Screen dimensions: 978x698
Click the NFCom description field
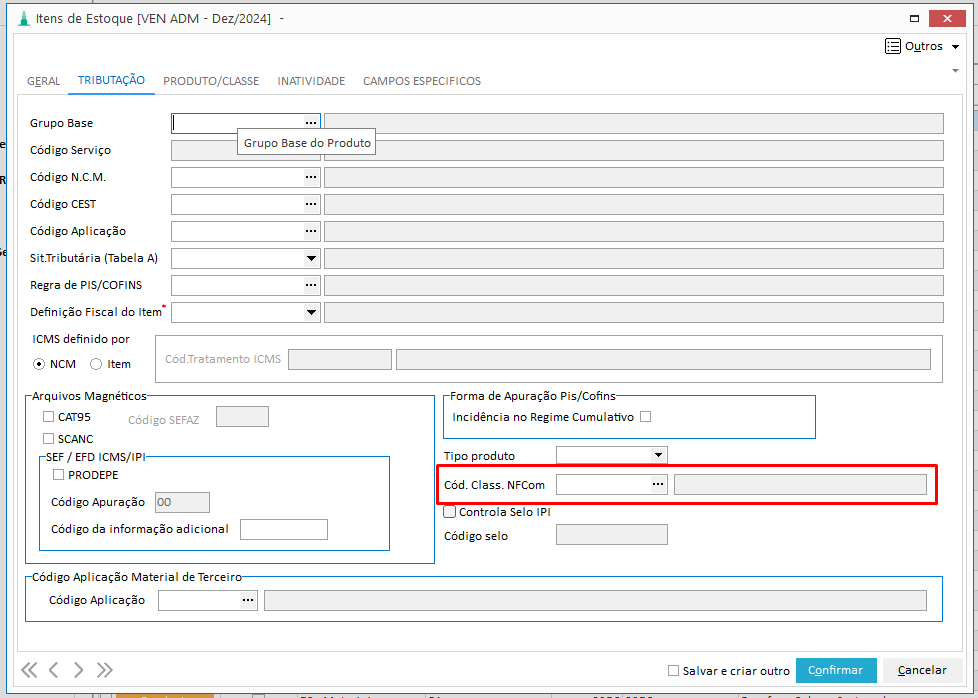coord(800,484)
